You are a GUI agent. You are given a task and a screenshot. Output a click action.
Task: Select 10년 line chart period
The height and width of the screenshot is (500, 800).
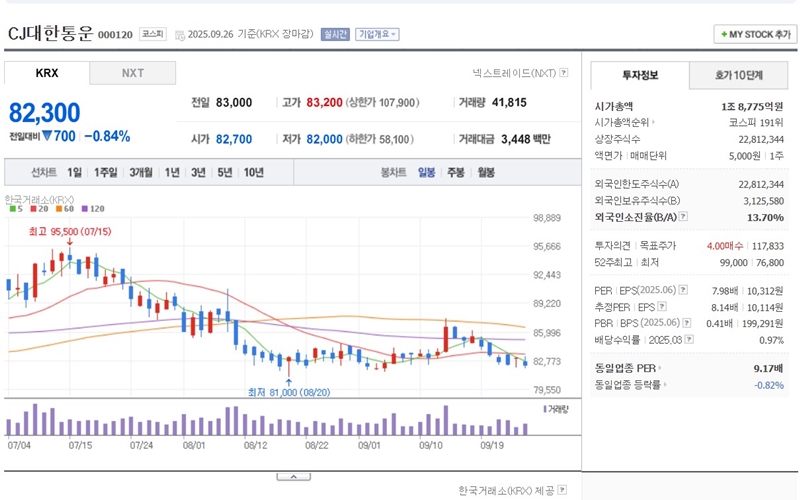(254, 172)
